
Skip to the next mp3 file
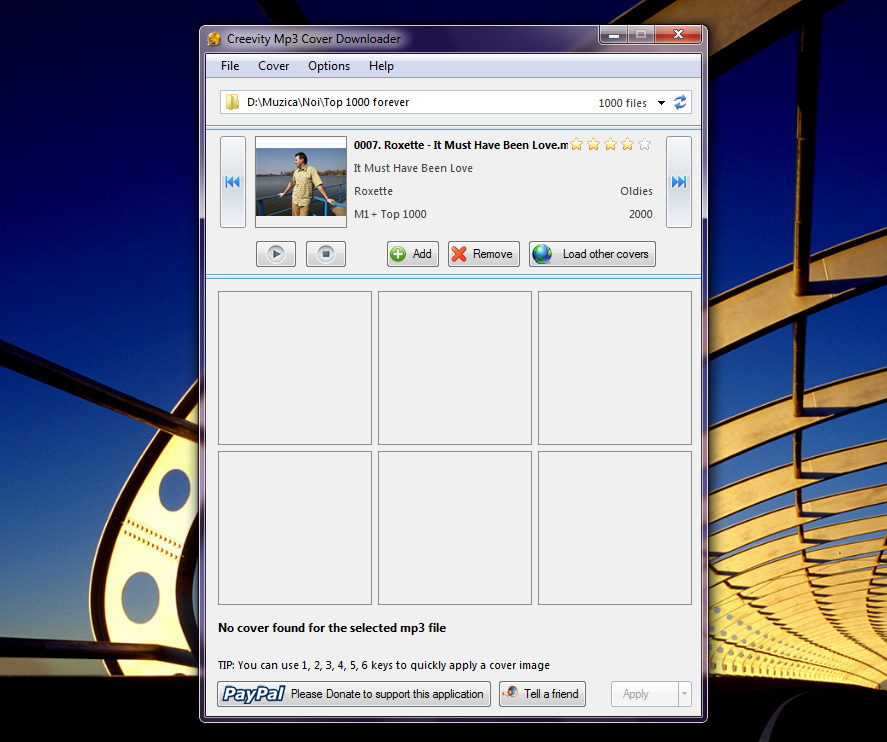pos(679,182)
